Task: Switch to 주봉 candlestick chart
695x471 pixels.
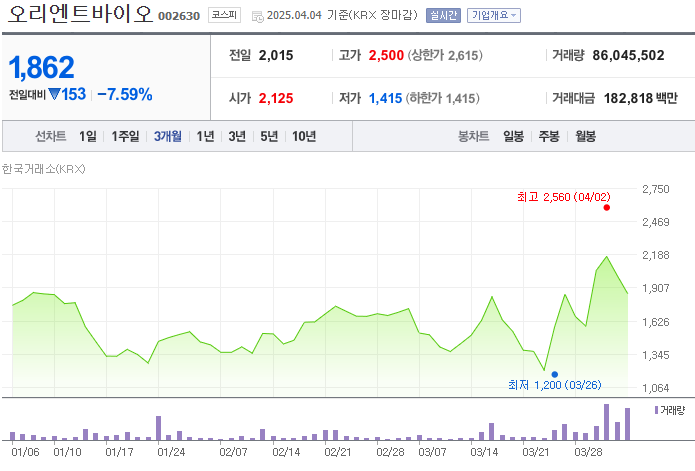Action: pos(549,136)
